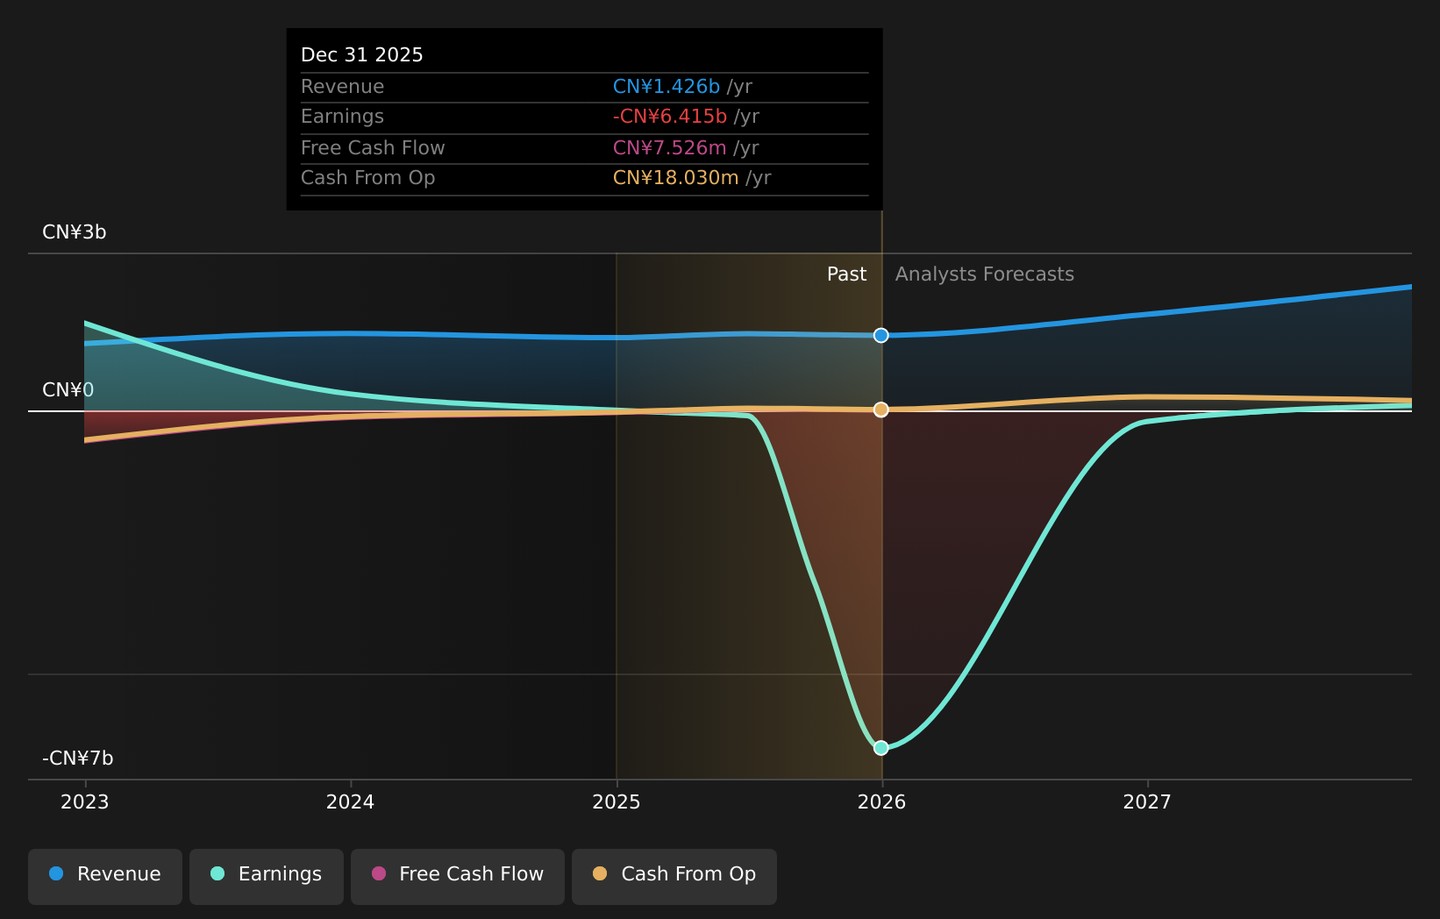Click the teal Earnings legend dot

[217, 874]
